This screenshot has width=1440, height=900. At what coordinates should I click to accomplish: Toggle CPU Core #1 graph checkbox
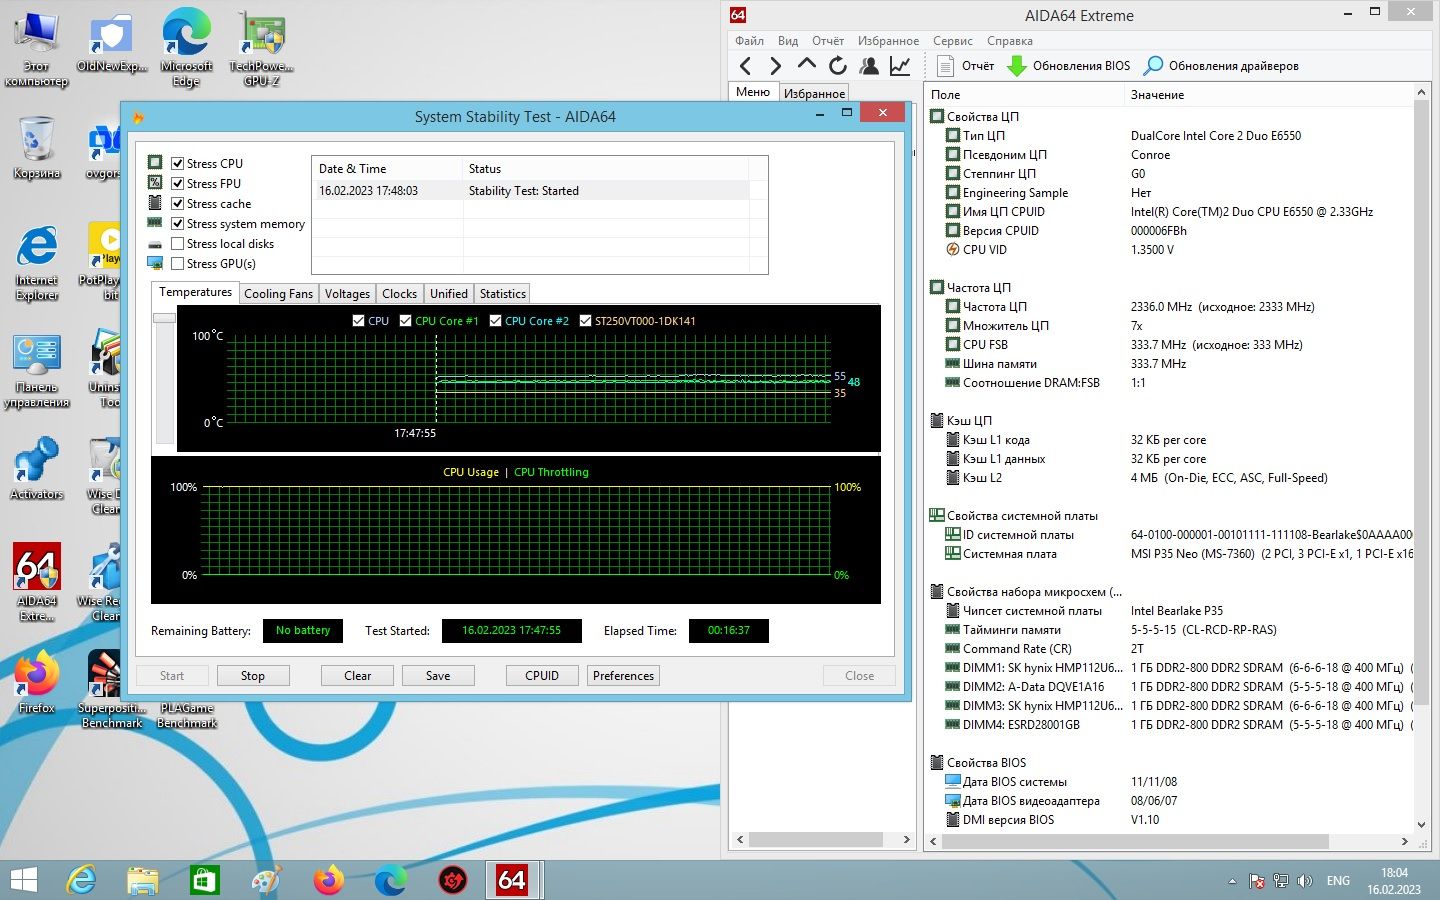[405, 321]
